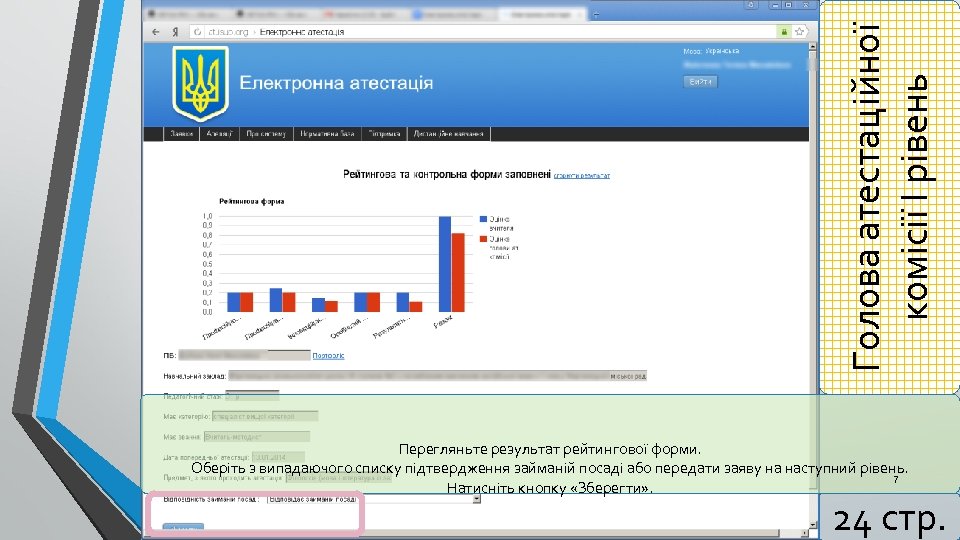Click the Ukrainian trident coat of arms logo

click(200, 84)
